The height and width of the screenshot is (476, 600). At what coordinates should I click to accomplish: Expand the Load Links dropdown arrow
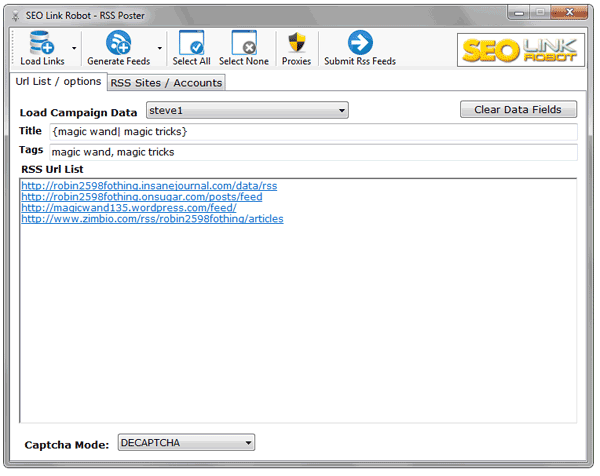pyautogui.click(x=74, y=48)
